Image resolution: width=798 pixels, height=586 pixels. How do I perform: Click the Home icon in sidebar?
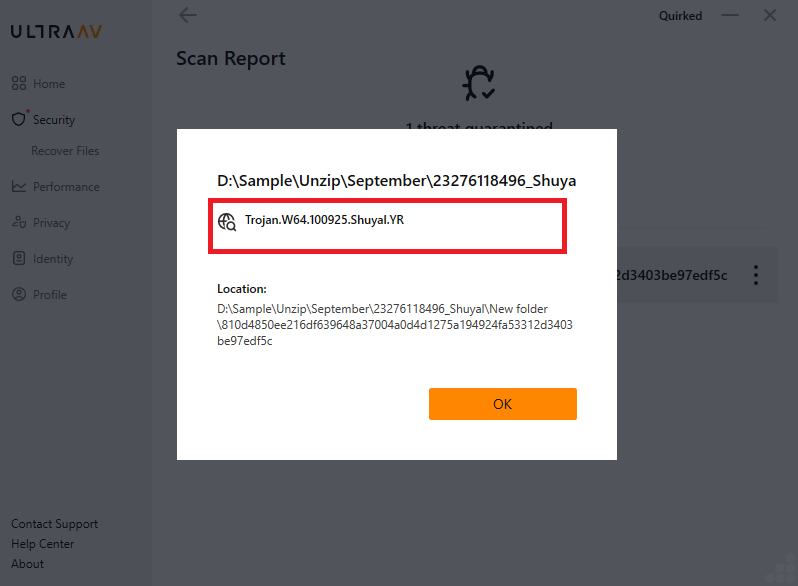[x=18, y=84]
